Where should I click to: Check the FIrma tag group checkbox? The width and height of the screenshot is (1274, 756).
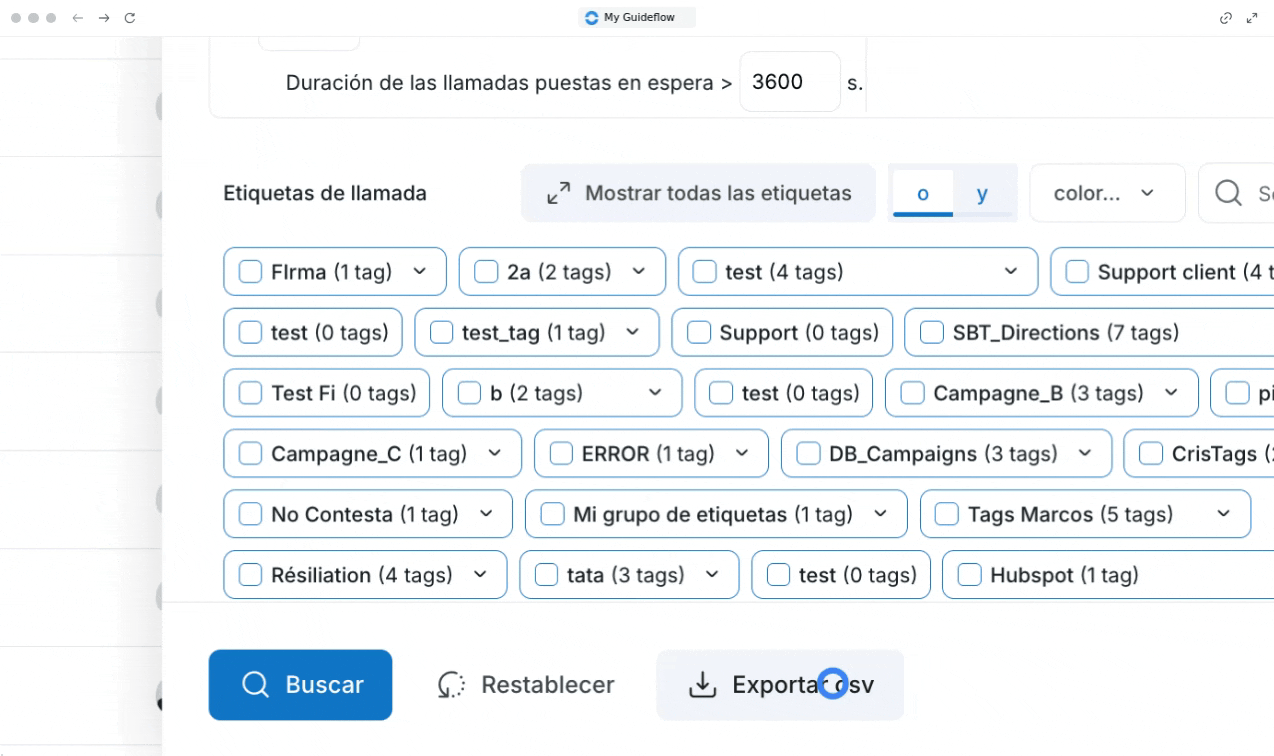pyautogui.click(x=251, y=272)
